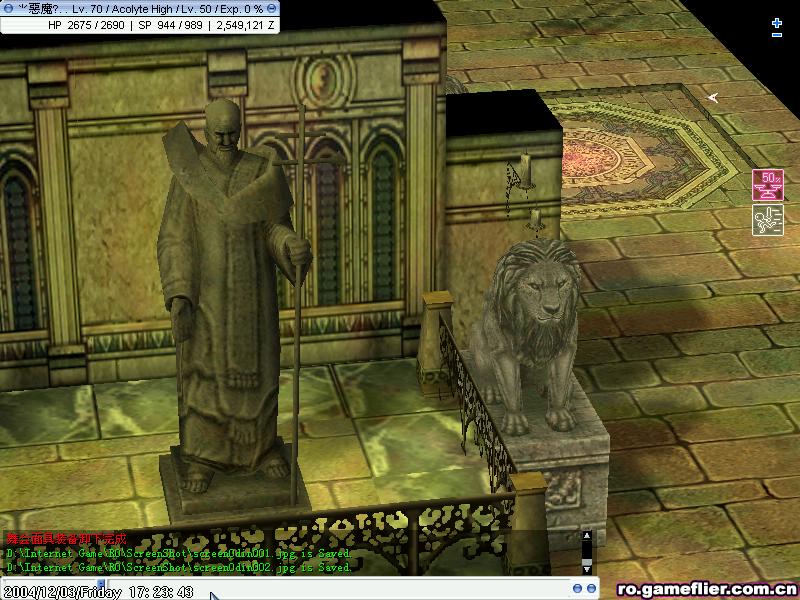Click the red Chinese system message line
The height and width of the screenshot is (600, 800).
(66, 539)
